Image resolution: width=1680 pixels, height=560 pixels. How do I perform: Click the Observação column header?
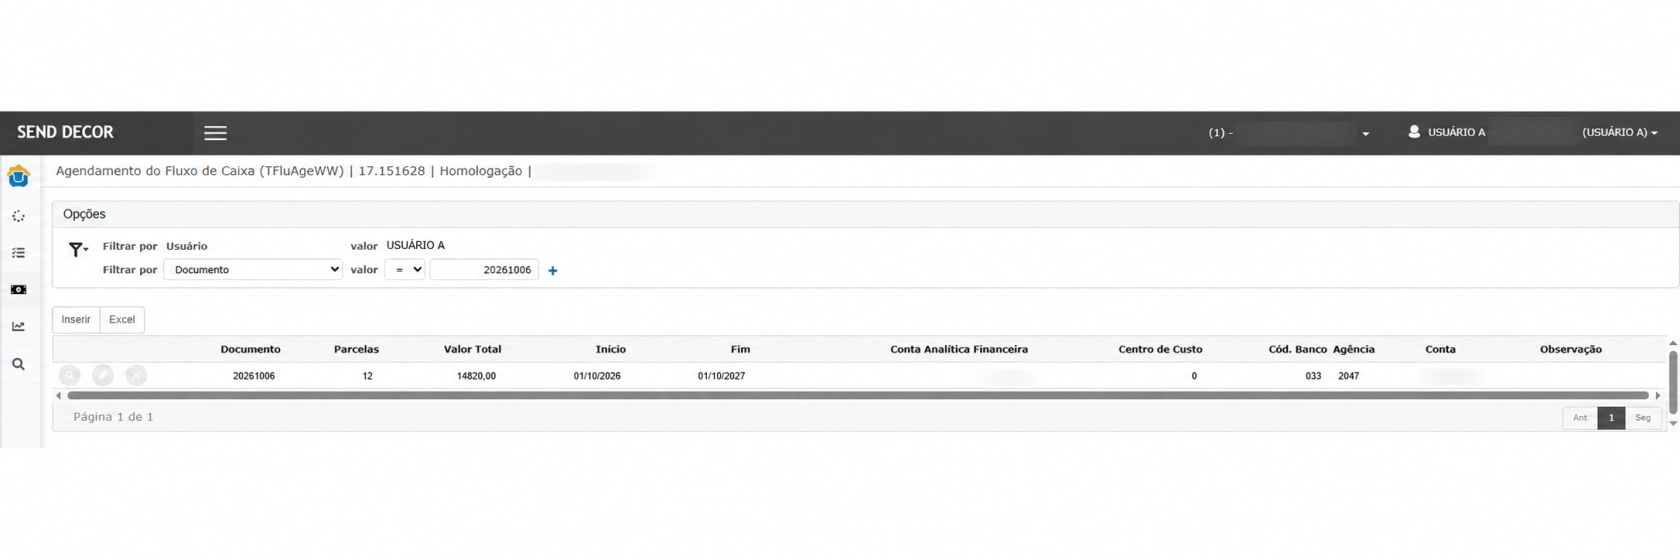pyautogui.click(x=1570, y=349)
